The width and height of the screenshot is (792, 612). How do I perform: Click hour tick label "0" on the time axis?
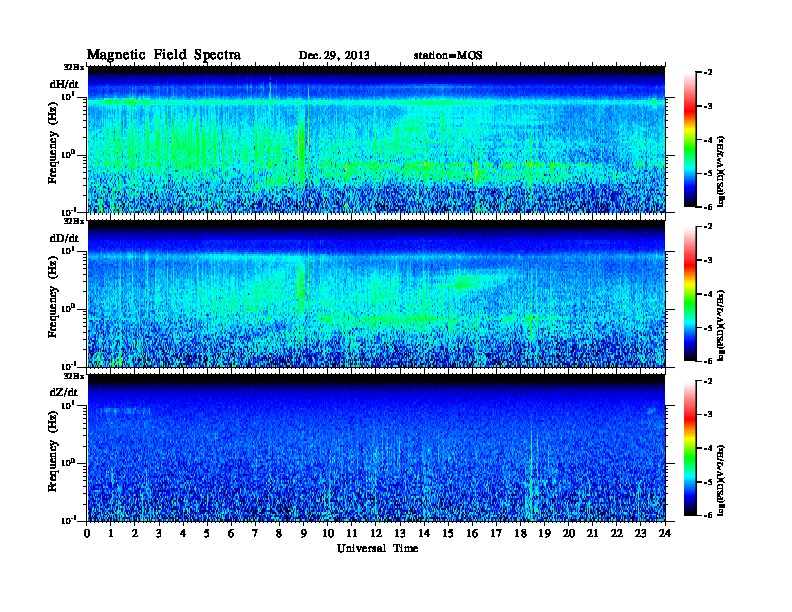click(x=87, y=533)
